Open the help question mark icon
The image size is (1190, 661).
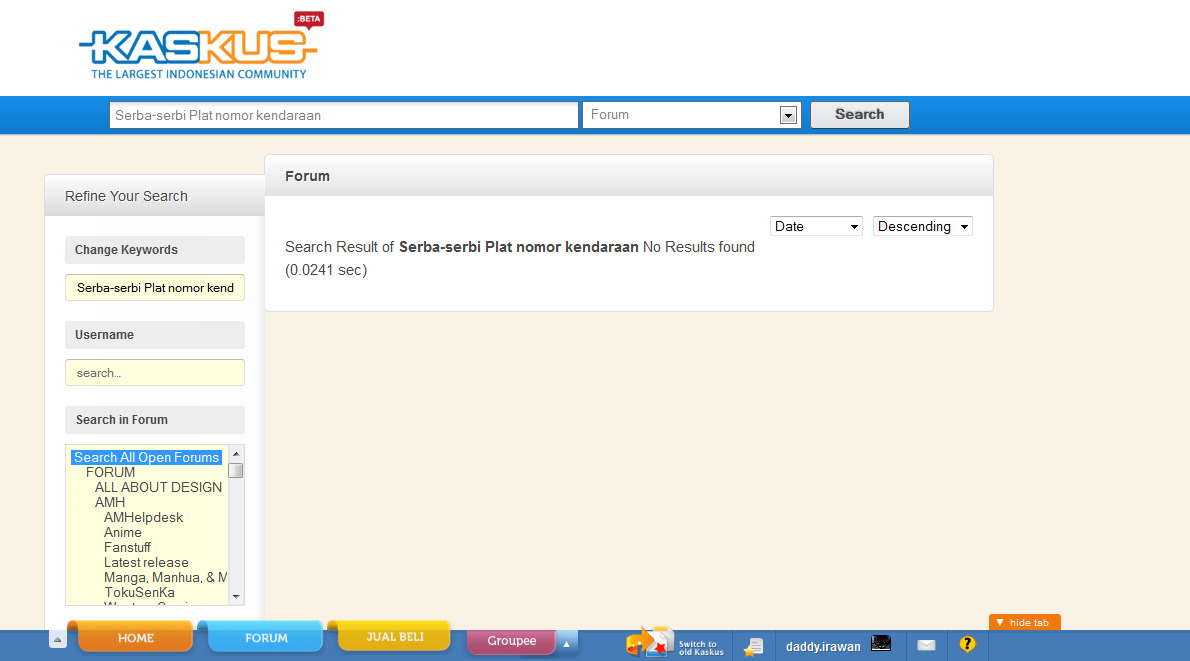pos(967,644)
